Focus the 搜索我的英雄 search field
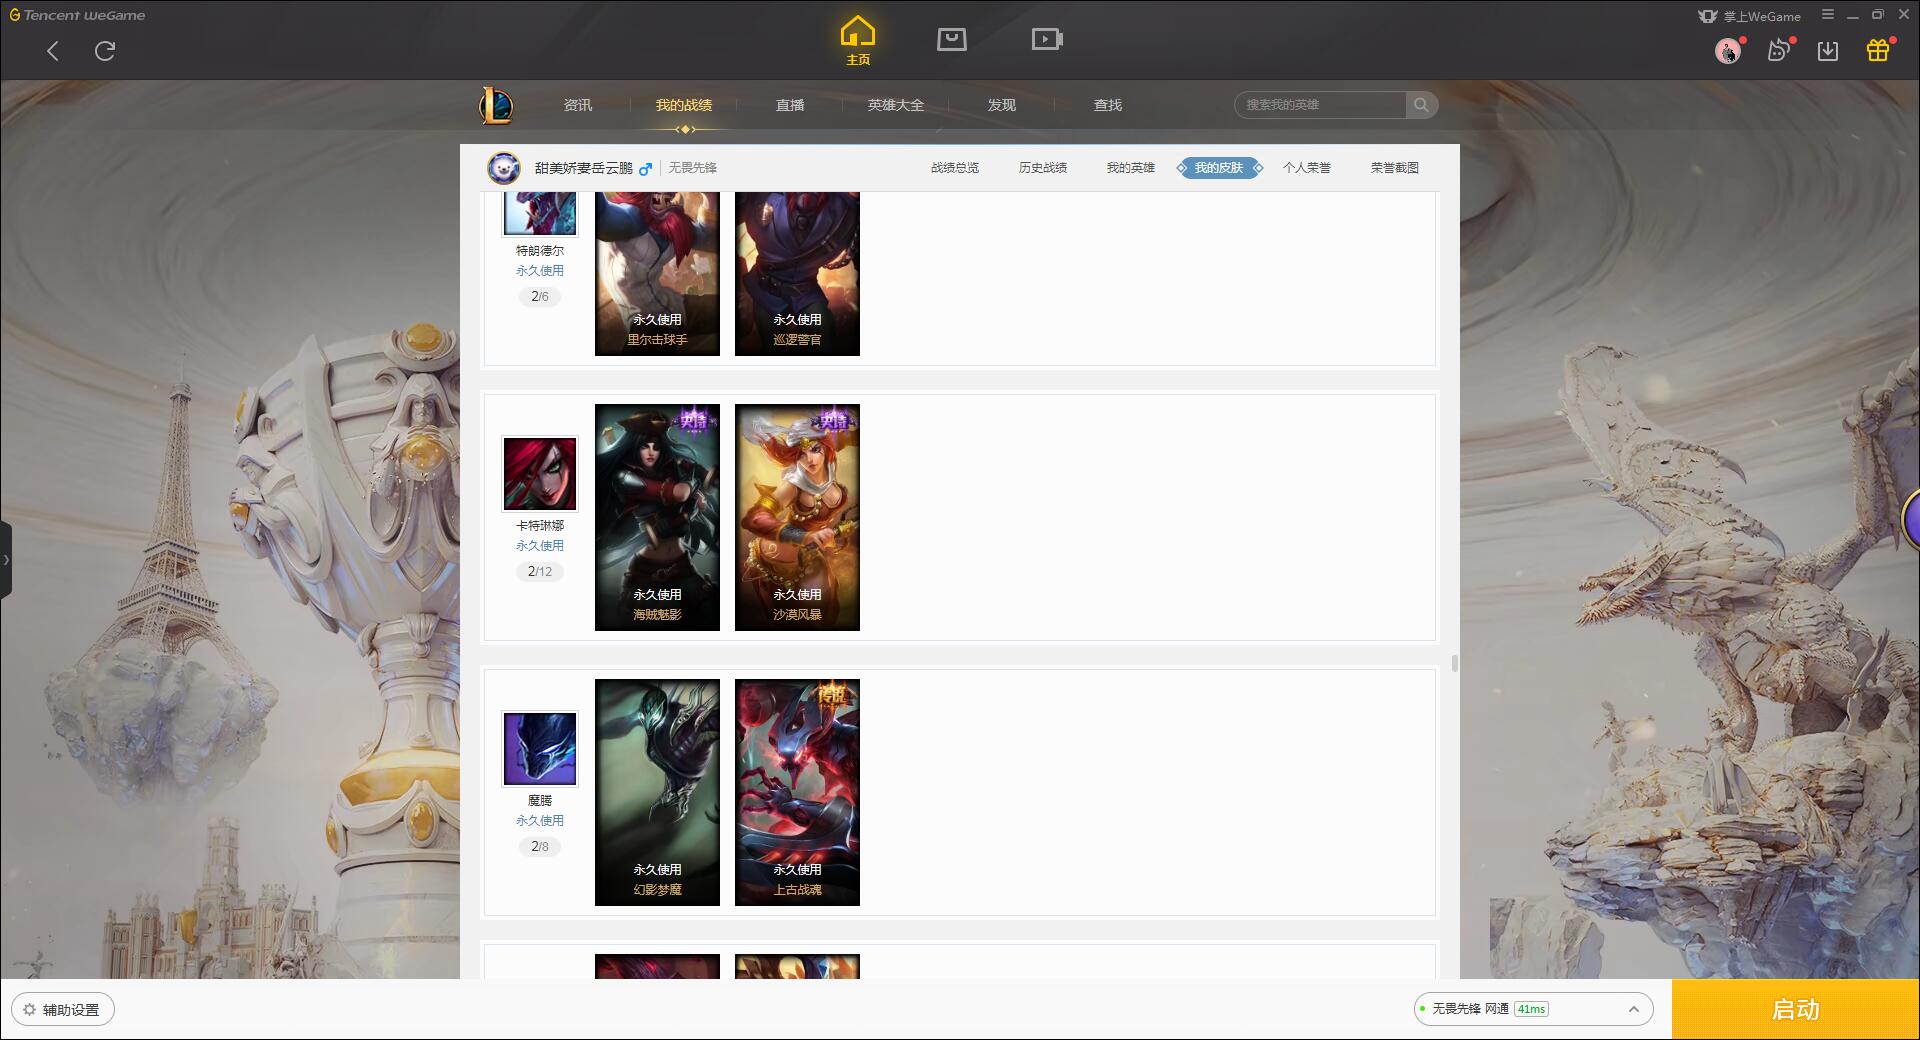This screenshot has height=1040, width=1920. 1320,105
